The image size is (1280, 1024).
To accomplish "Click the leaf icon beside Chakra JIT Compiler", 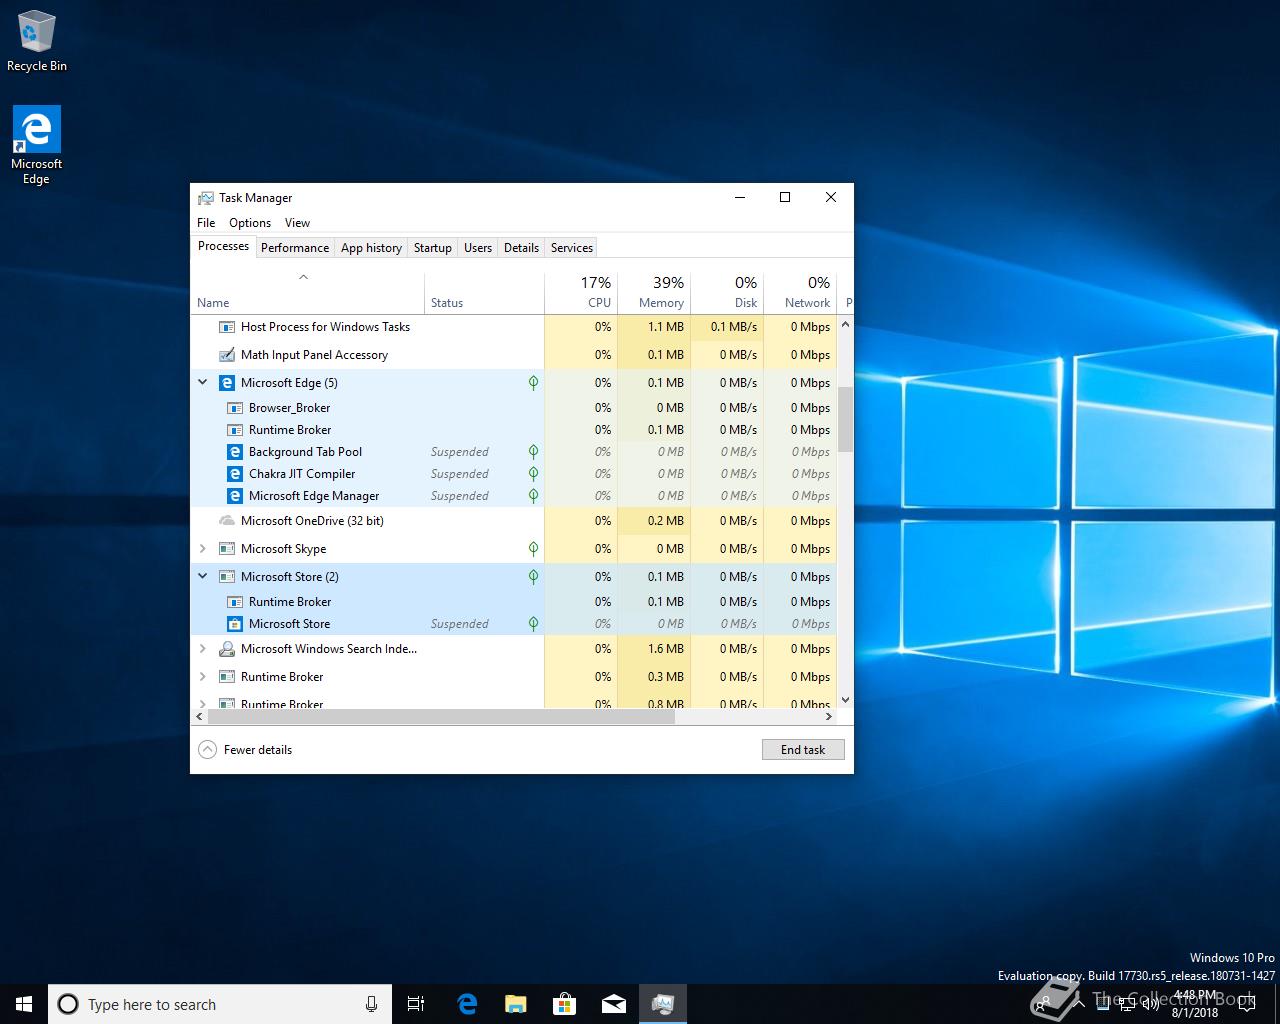I will 533,474.
